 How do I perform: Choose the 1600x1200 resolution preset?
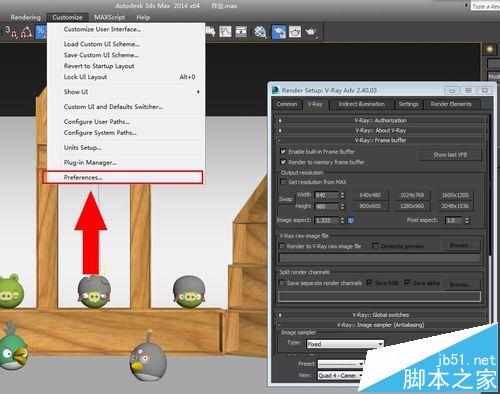pos(455,195)
